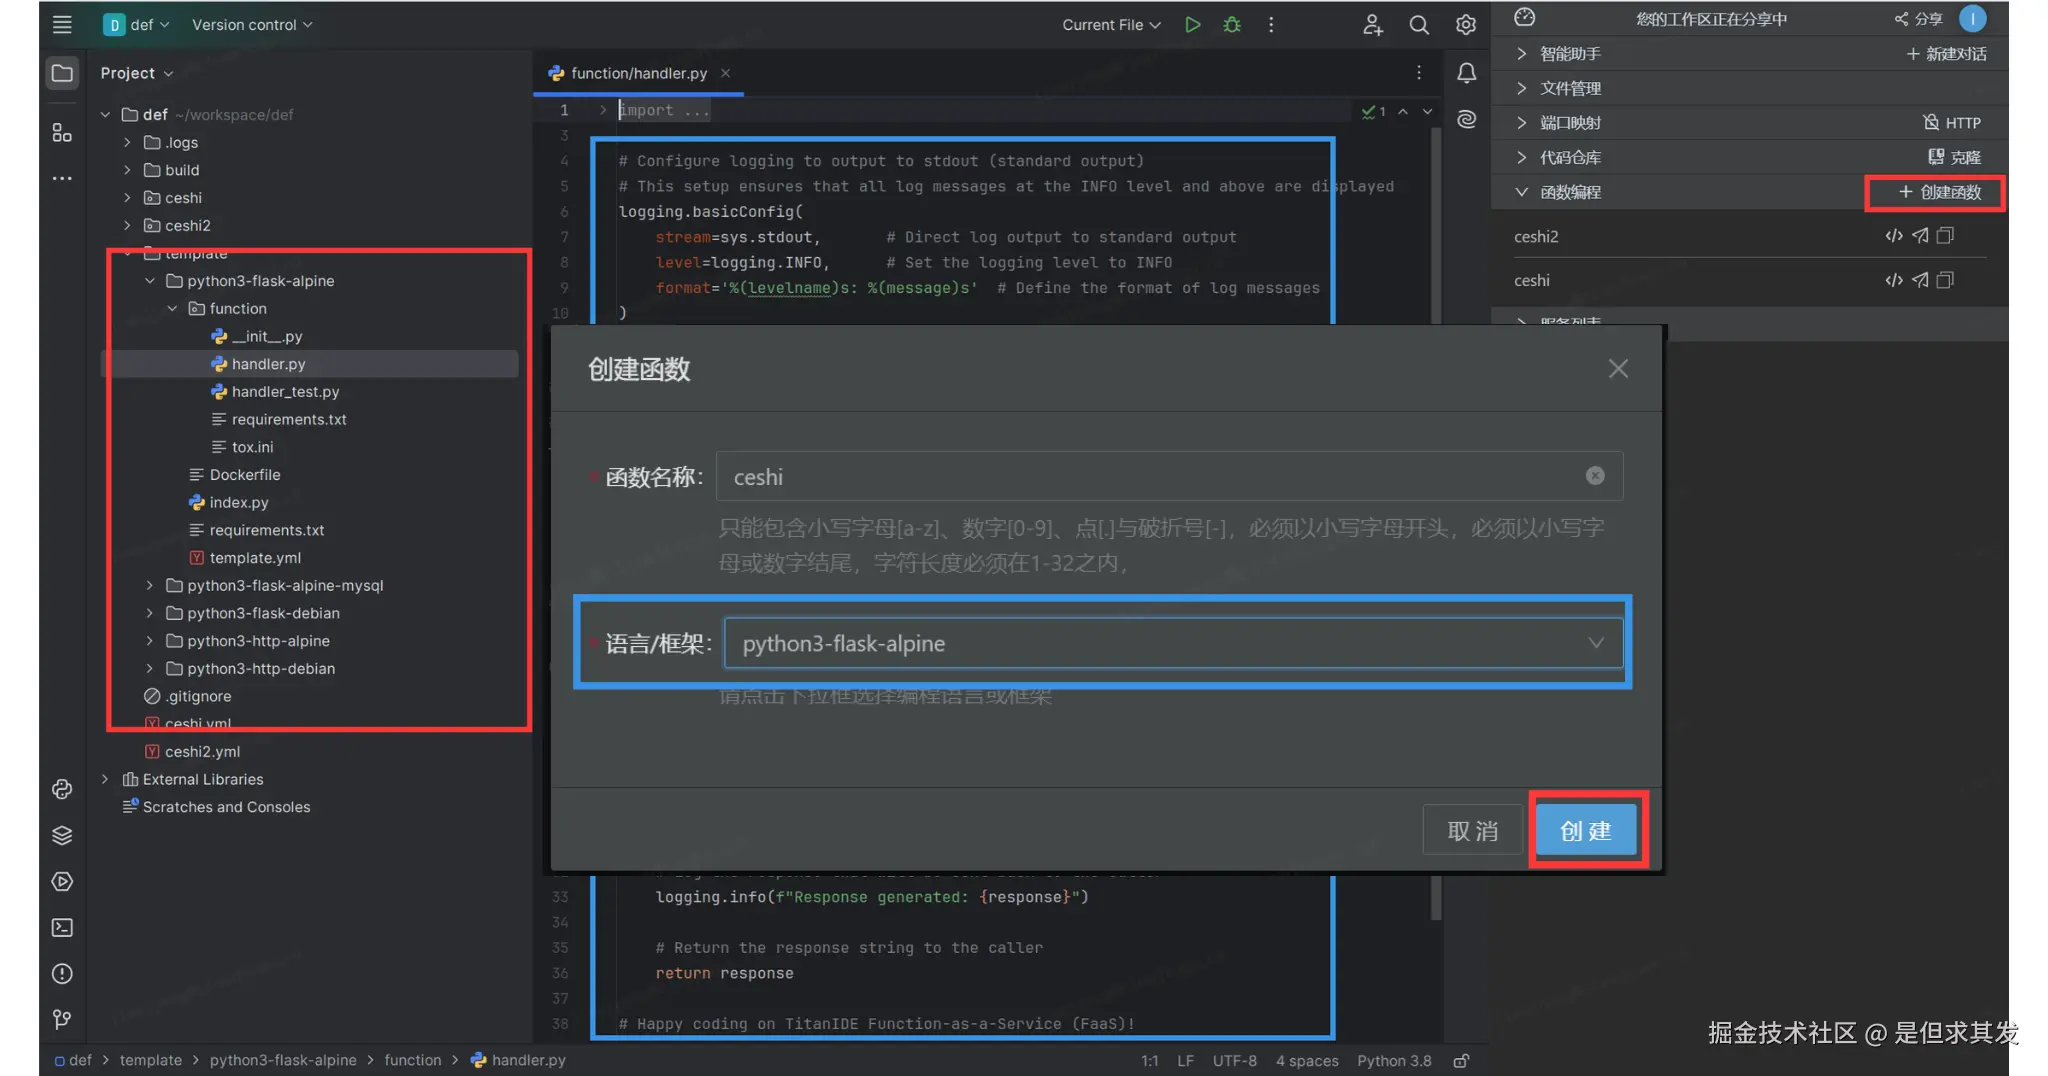Show more tool windows
Image resolution: width=2048 pixels, height=1076 pixels.
62,179
